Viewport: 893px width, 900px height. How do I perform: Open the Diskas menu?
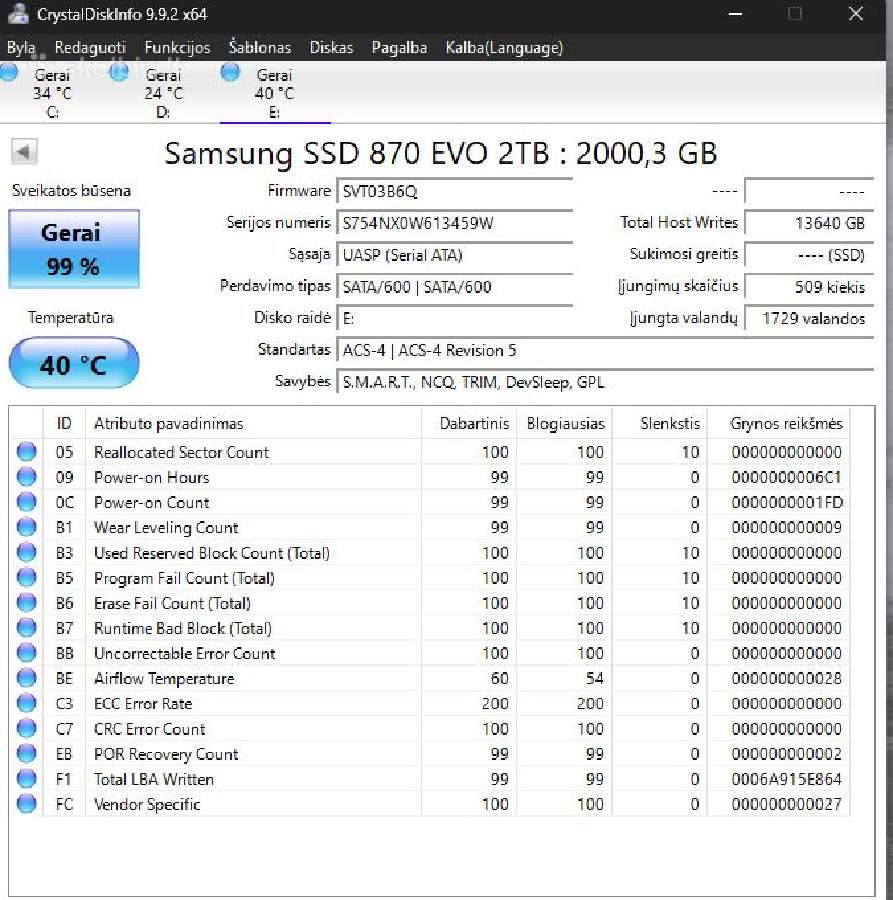click(x=331, y=47)
